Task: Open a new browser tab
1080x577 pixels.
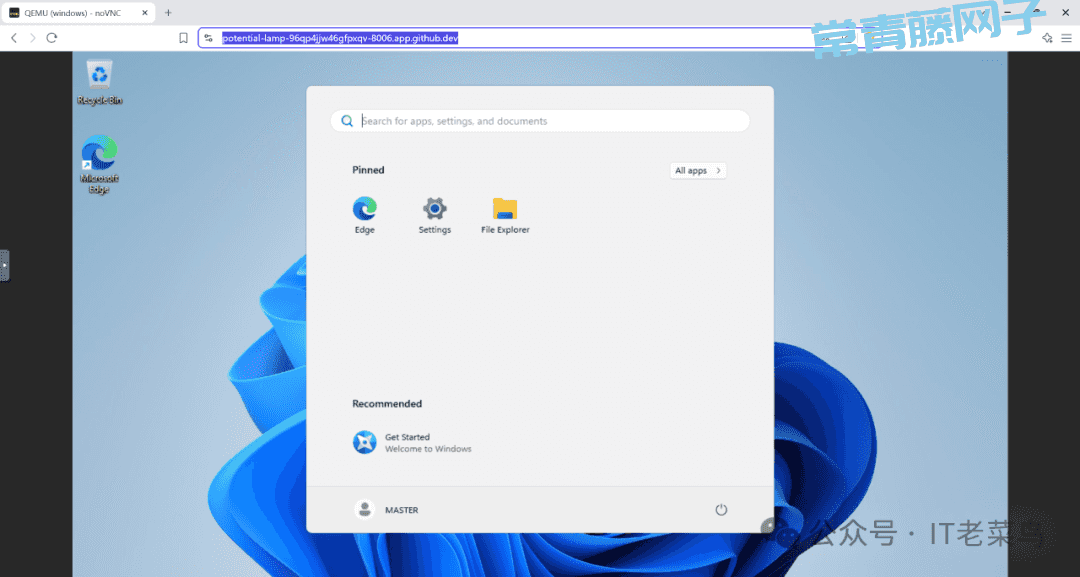Action: 168,12
